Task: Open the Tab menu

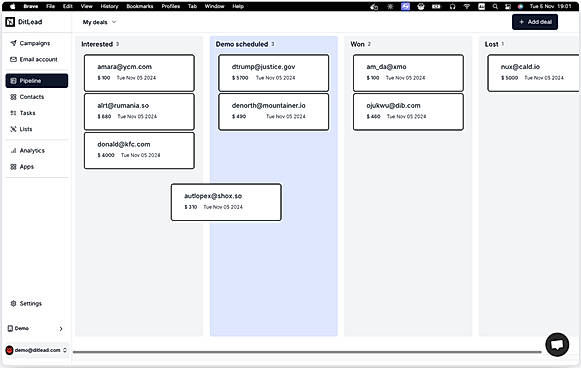Action: [192, 6]
